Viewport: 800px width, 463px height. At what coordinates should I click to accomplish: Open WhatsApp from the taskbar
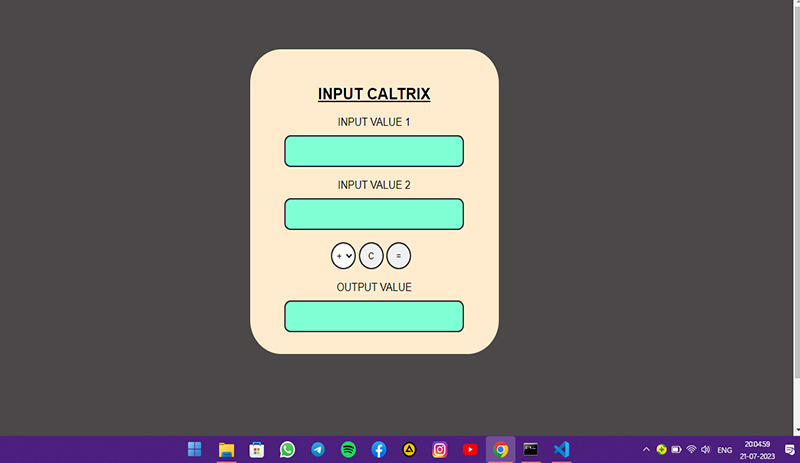287,449
